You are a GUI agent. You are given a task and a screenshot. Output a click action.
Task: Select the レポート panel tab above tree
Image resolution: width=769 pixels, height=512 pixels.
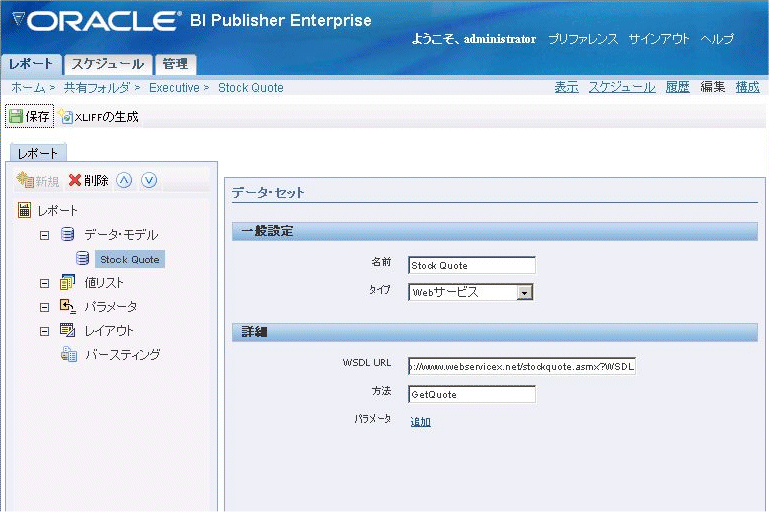click(38, 154)
